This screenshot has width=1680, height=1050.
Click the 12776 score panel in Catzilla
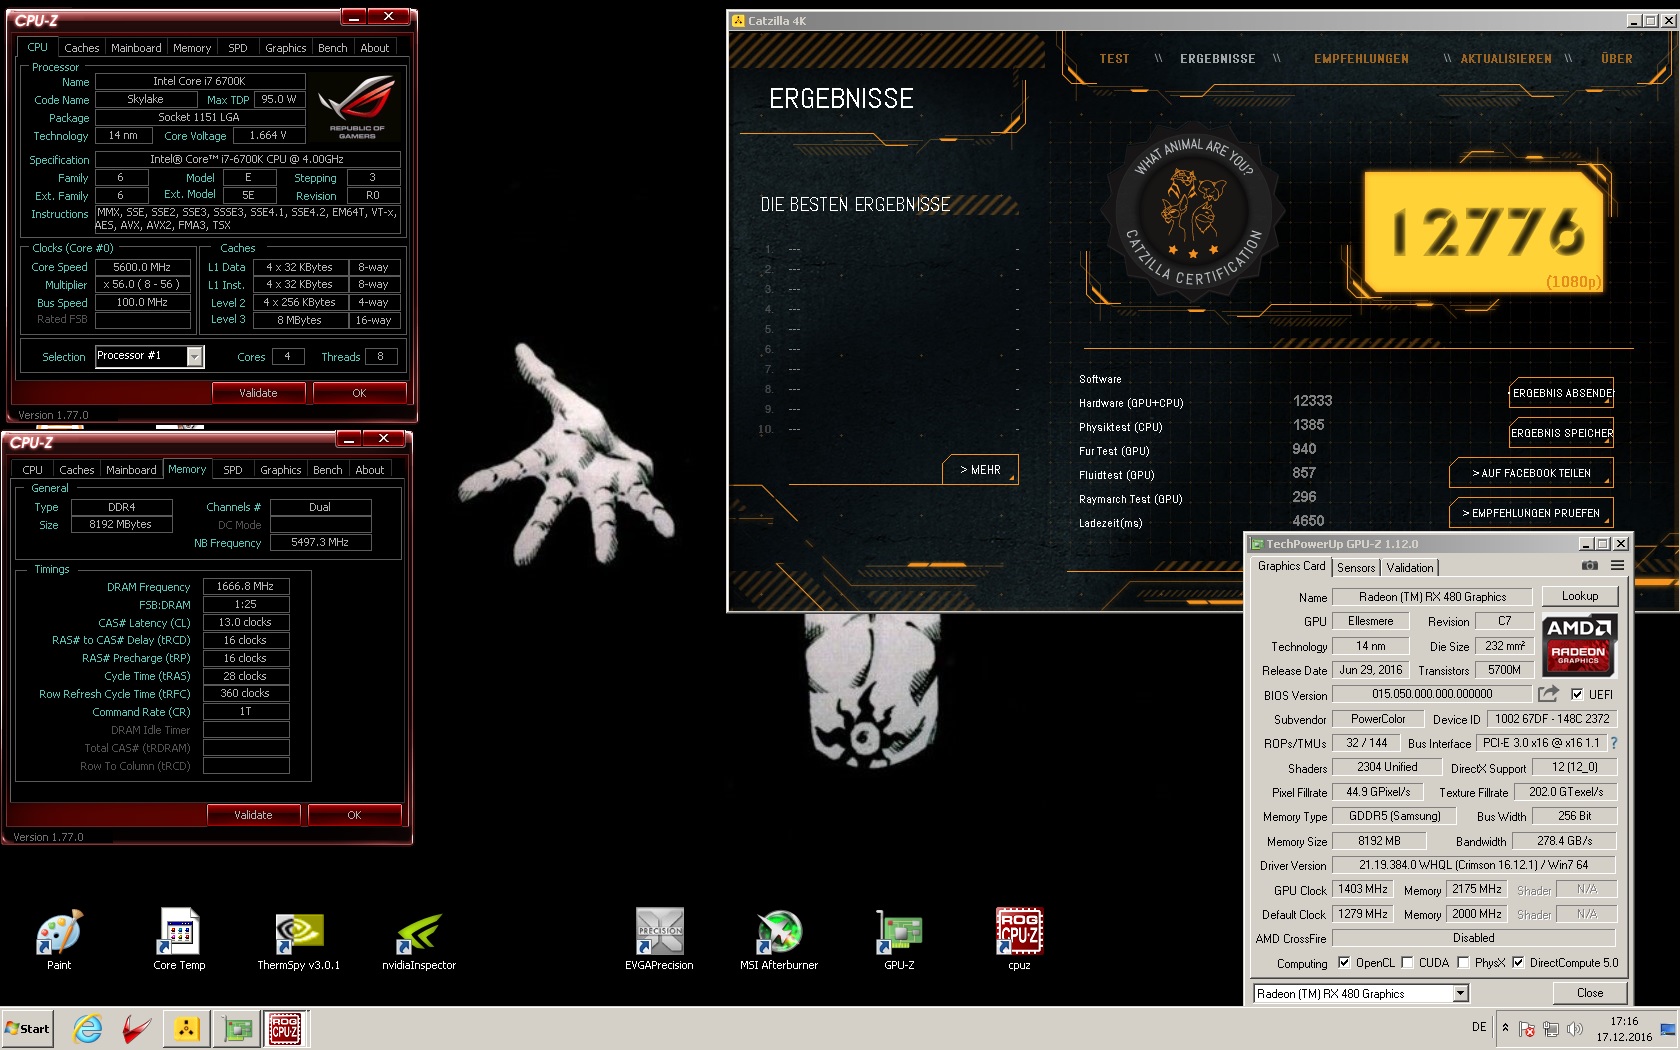point(1485,231)
